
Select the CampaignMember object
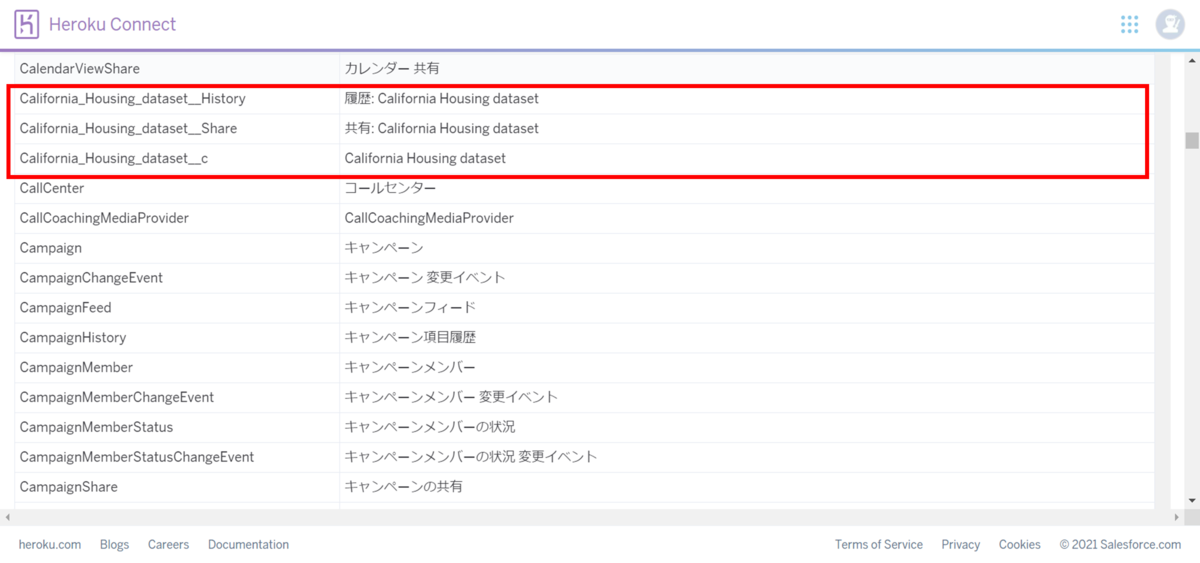tap(76, 368)
